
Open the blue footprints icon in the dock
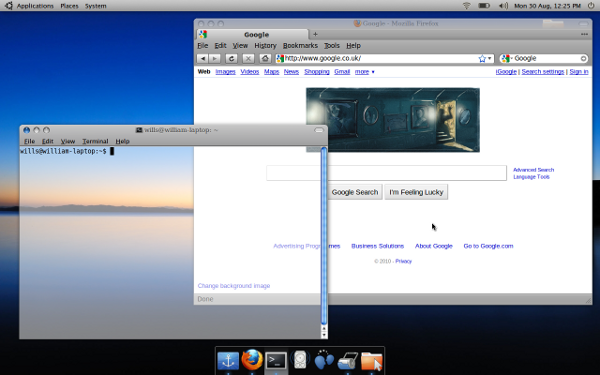324,360
